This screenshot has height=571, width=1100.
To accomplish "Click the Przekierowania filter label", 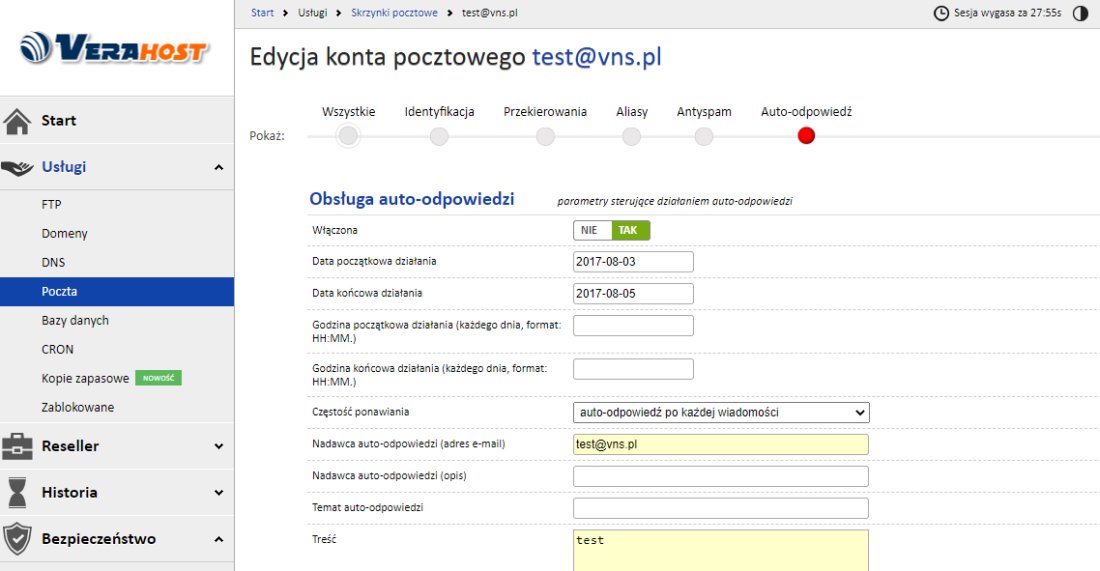I will [545, 112].
